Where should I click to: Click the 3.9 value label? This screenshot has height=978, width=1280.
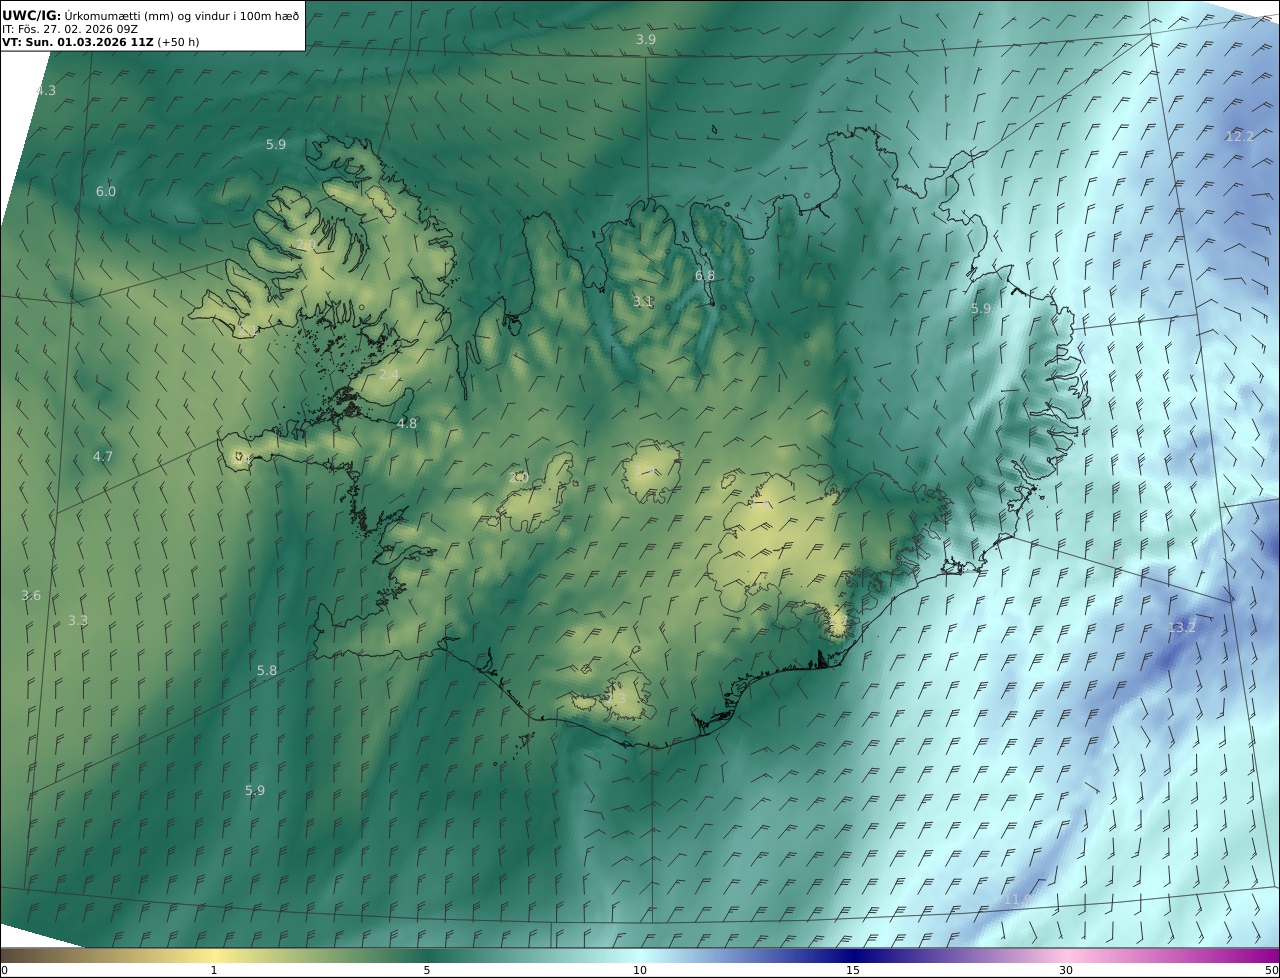(646, 40)
